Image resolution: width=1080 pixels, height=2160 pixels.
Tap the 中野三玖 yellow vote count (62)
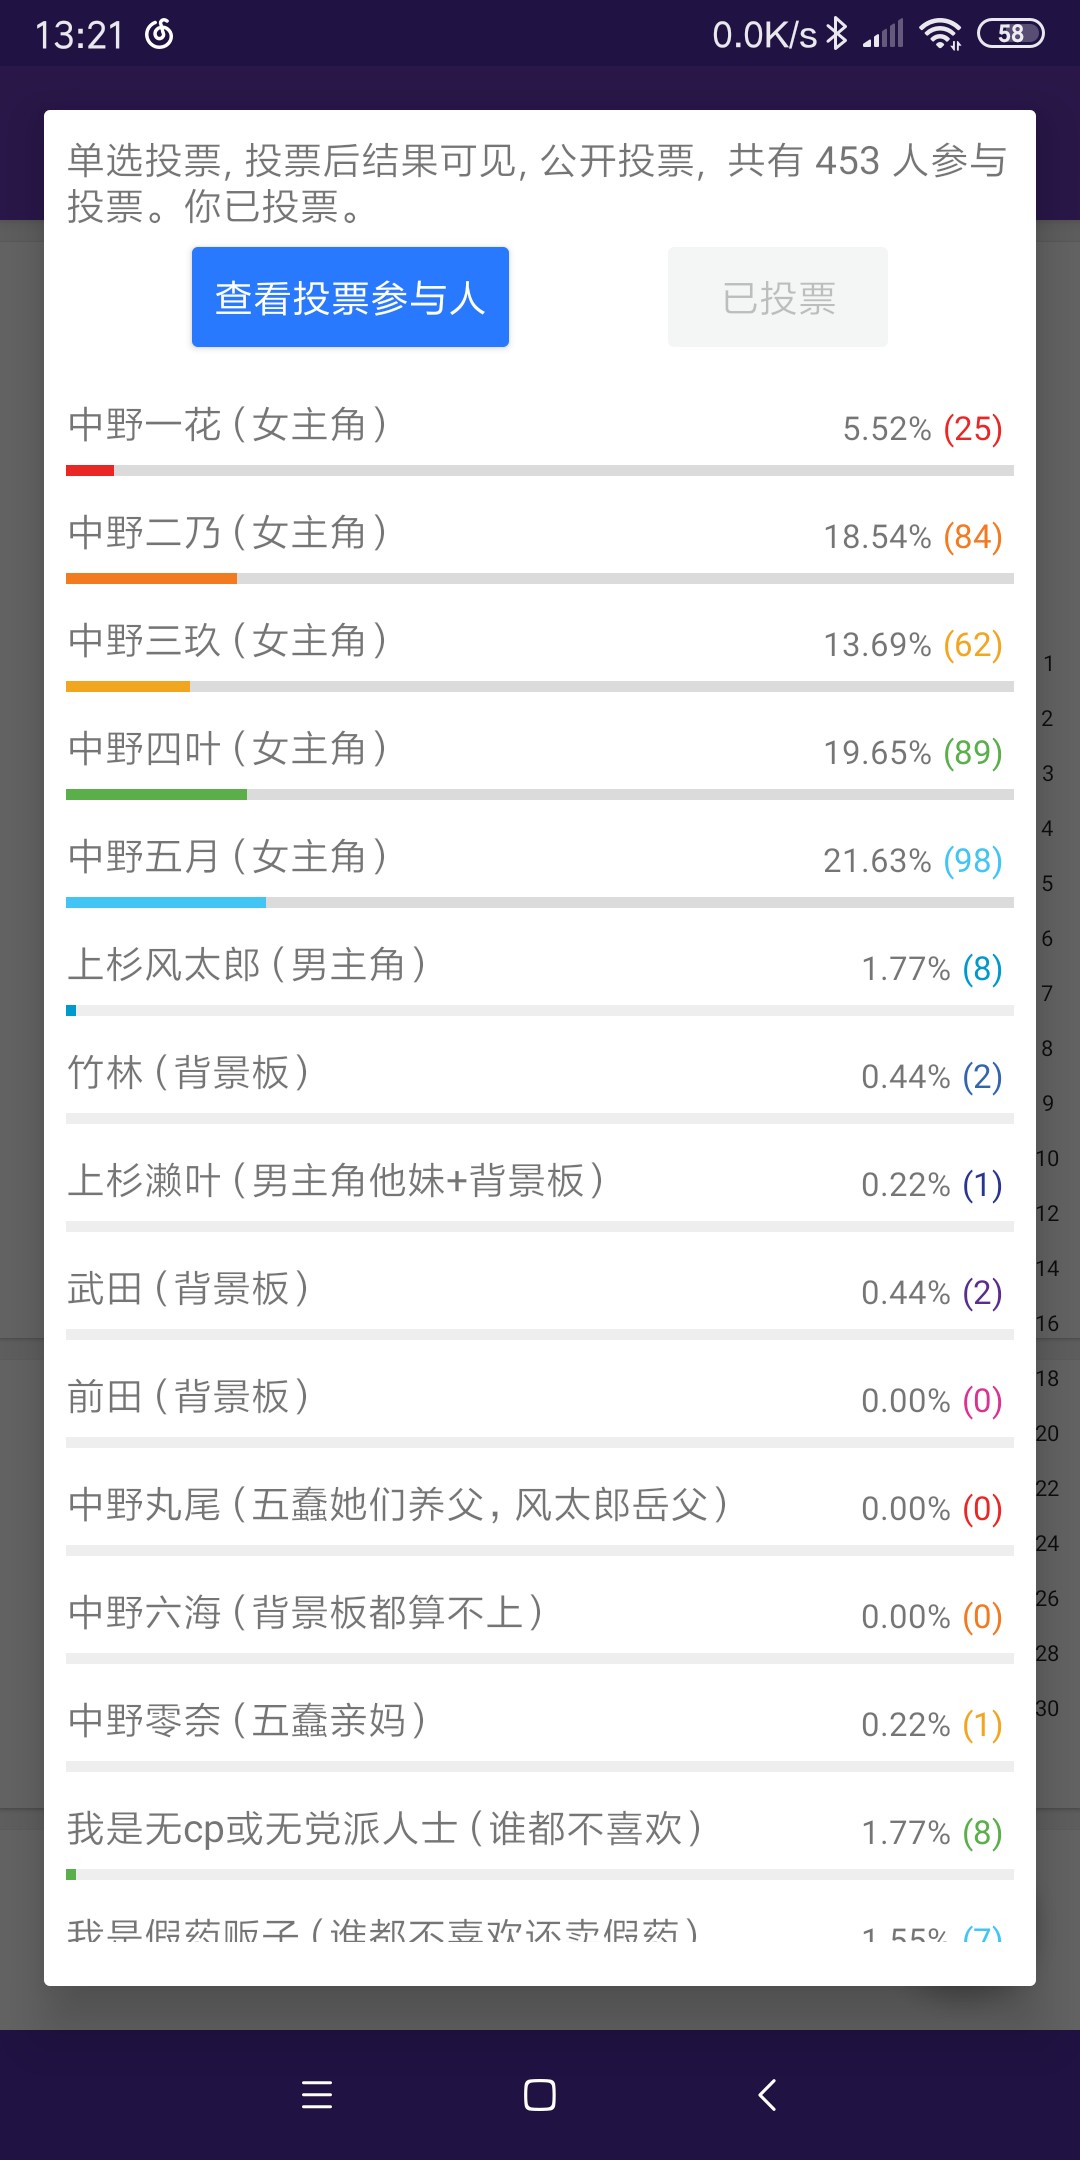[972, 645]
